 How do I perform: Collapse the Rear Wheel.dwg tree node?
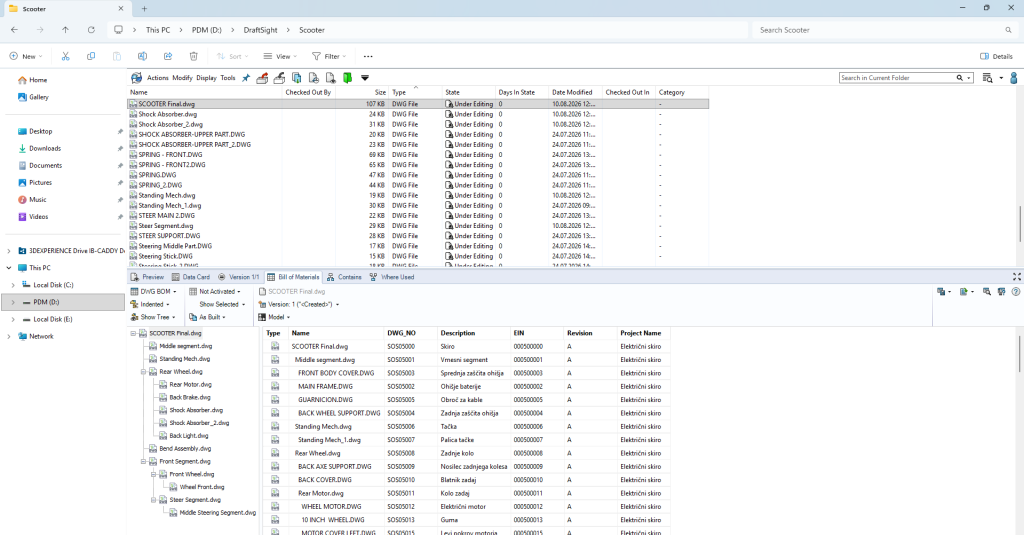pos(144,372)
